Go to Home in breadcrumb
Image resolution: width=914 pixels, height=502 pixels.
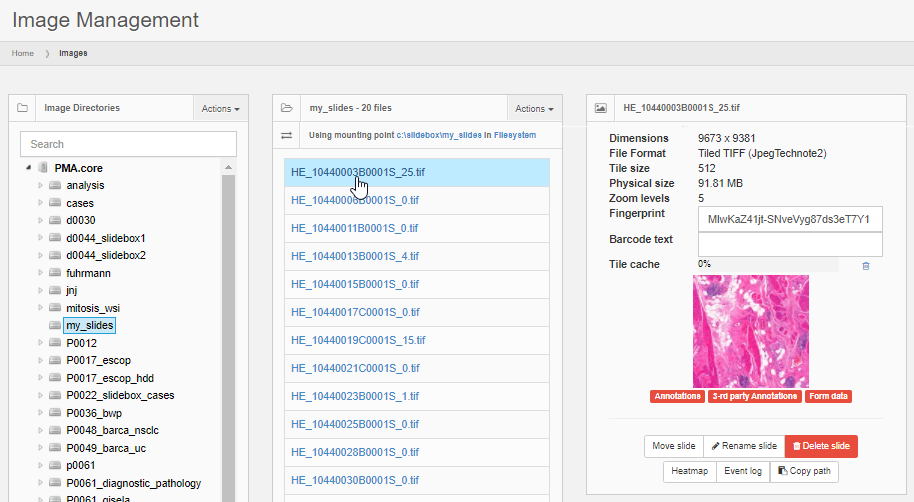22,53
